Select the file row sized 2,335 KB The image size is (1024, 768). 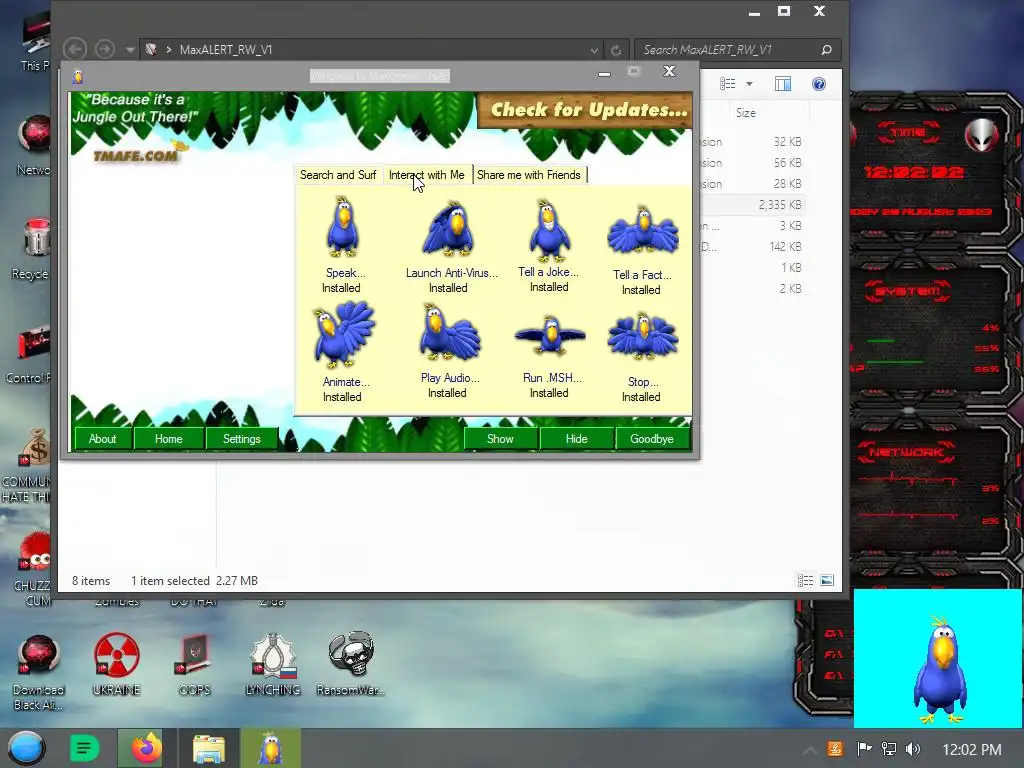pyautogui.click(x=753, y=205)
